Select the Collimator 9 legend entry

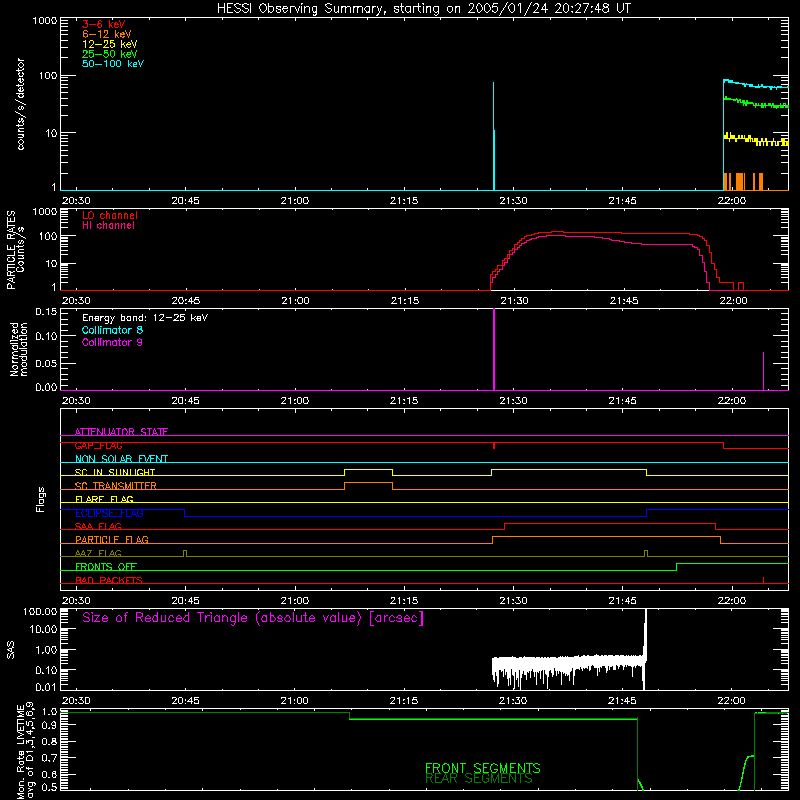[112, 342]
